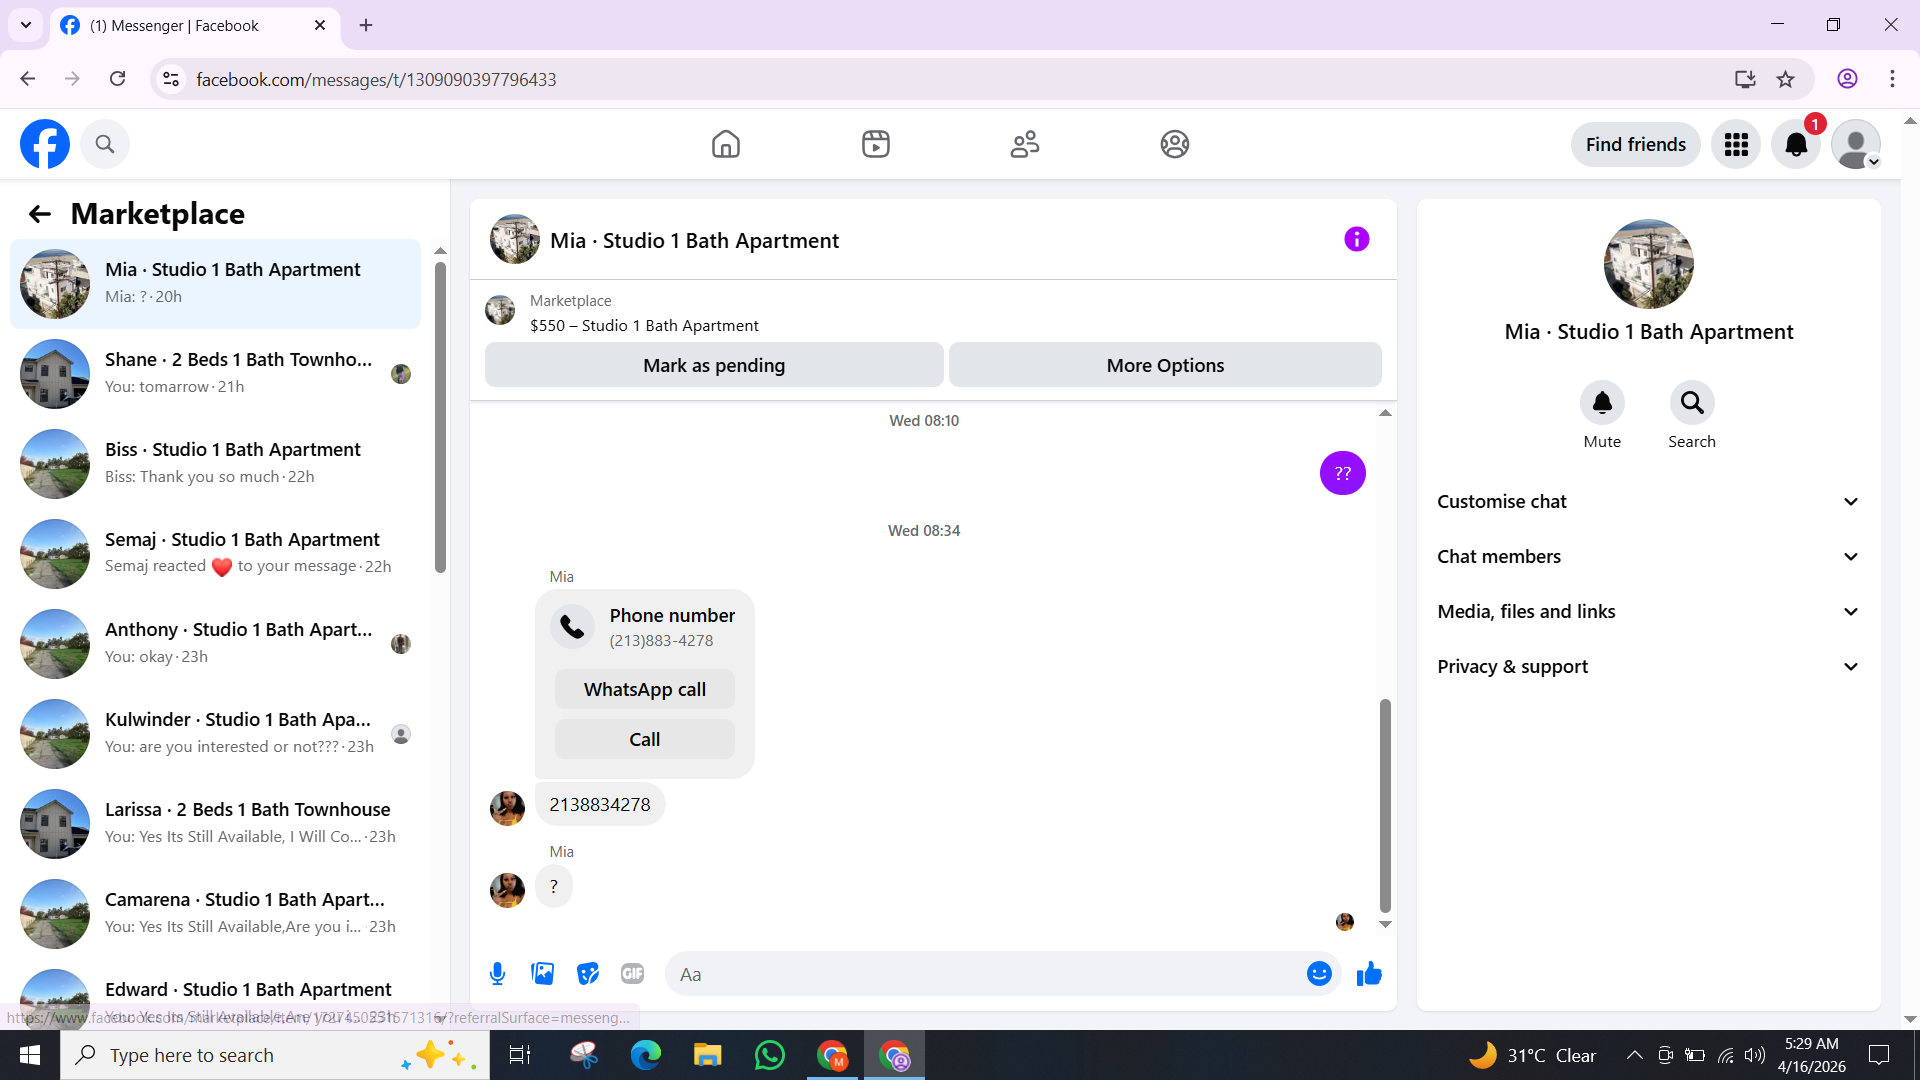Open Facebook notifications bell
This screenshot has width=1920, height=1080.
pos(1796,144)
